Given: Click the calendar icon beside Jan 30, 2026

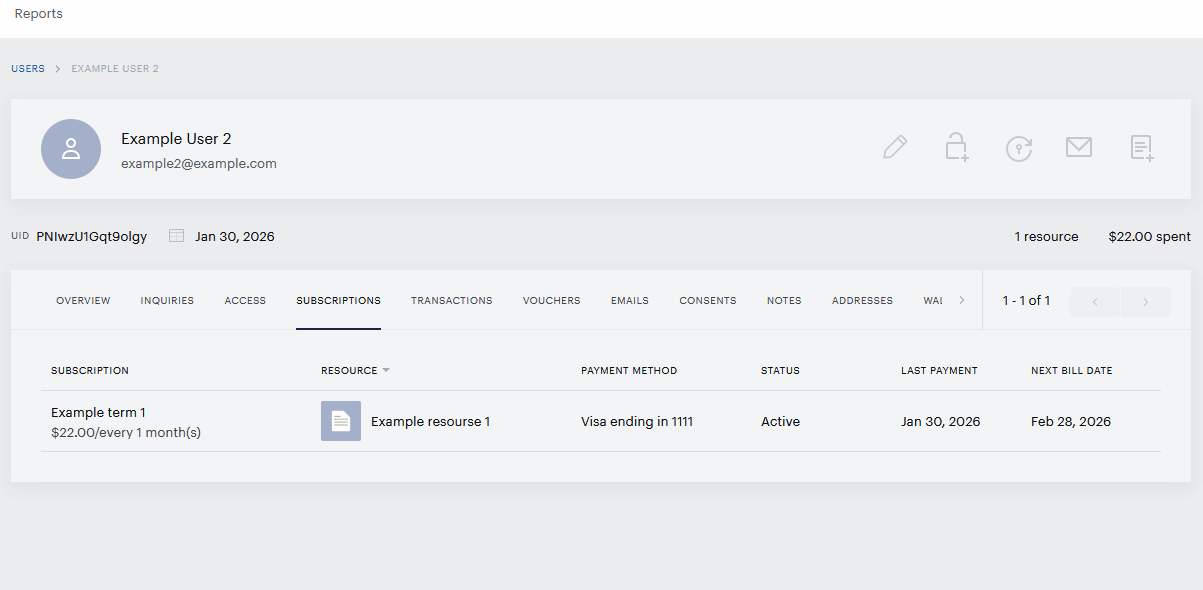Looking at the screenshot, I should [176, 236].
